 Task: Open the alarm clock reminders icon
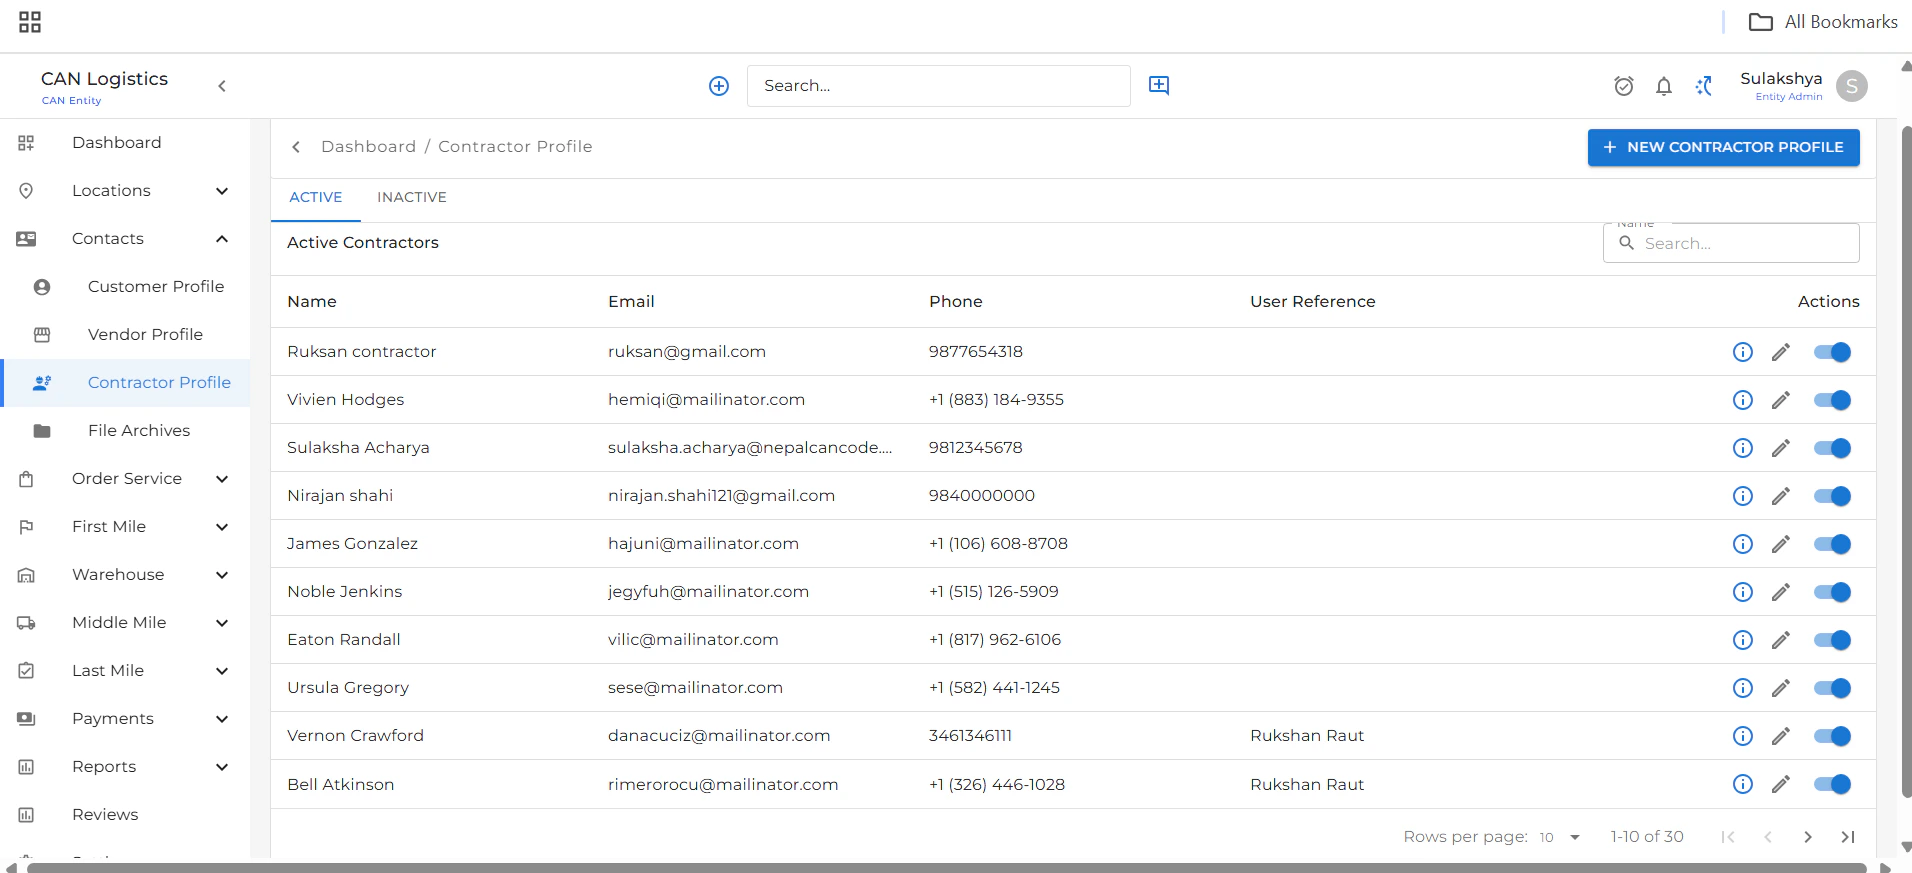1624,86
